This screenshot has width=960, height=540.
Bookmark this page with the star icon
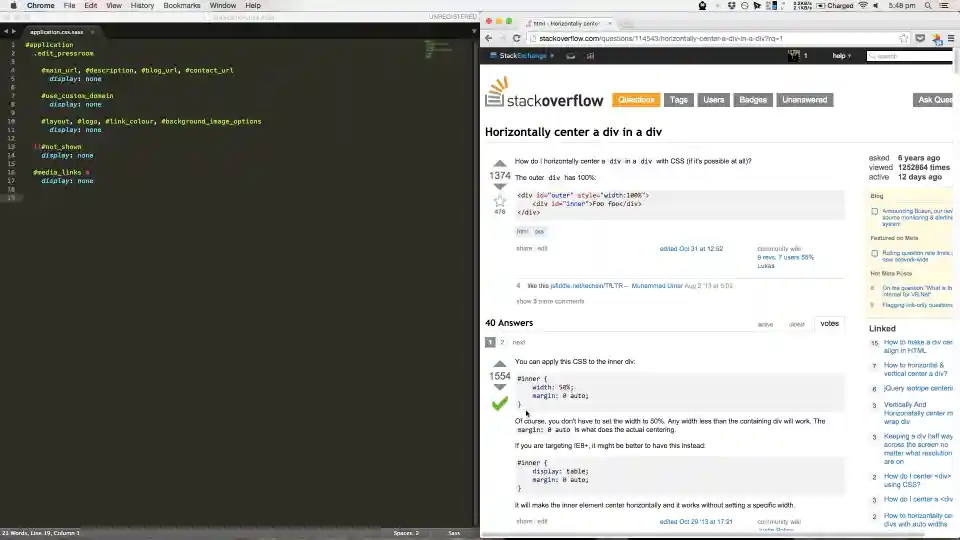(904, 38)
